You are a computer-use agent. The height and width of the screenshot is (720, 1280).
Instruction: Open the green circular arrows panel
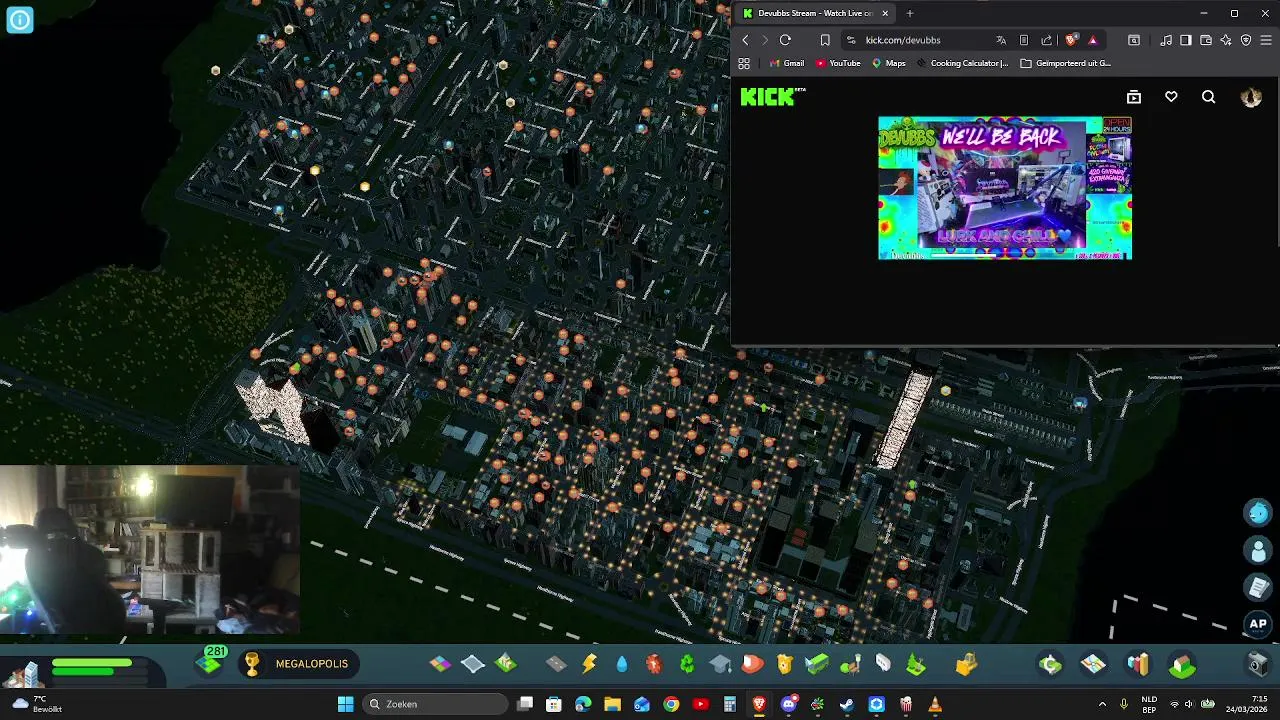coord(1050,664)
